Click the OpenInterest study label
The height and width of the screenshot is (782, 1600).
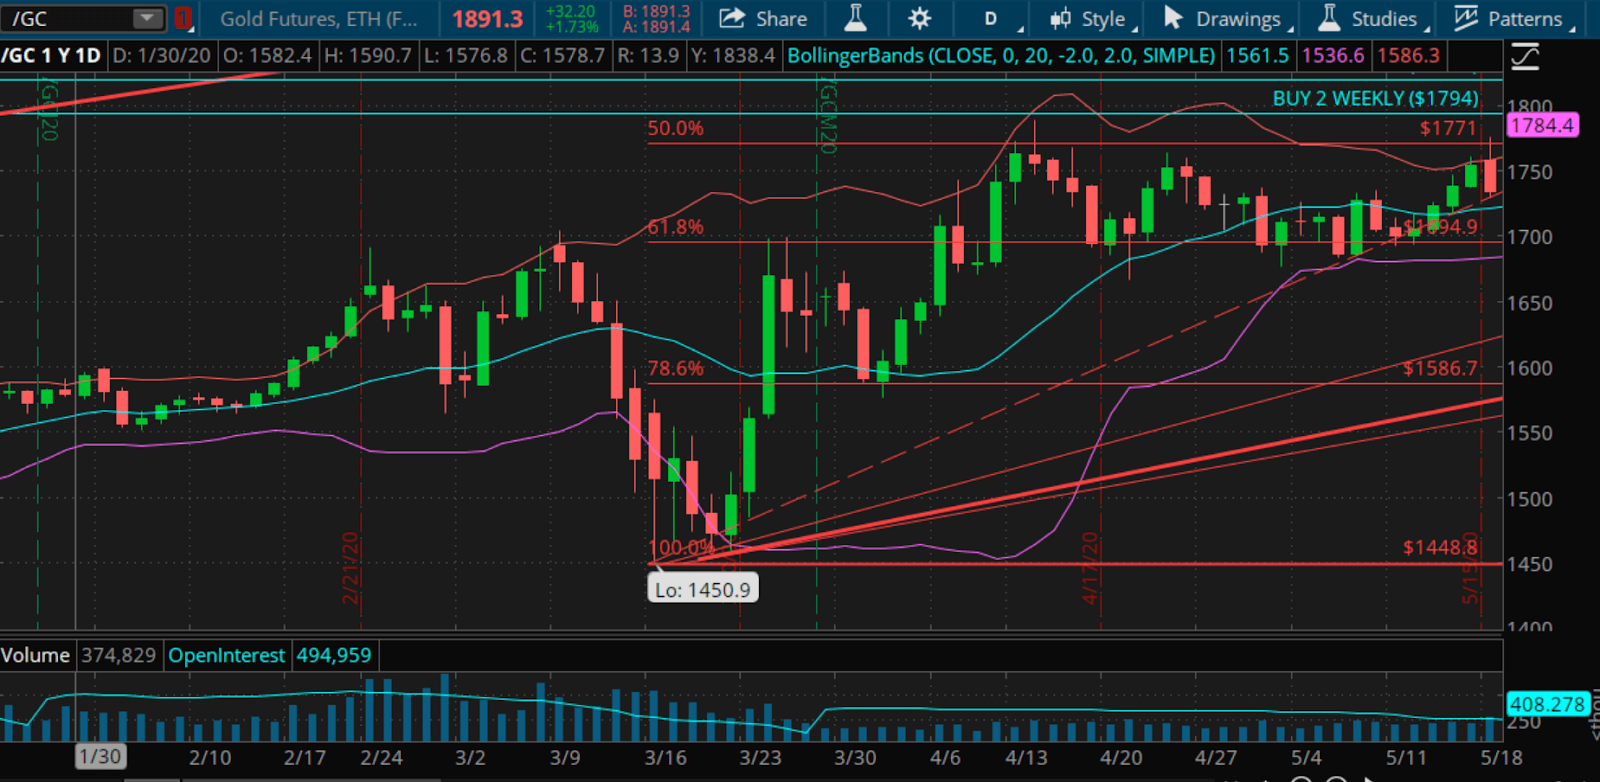[227, 655]
